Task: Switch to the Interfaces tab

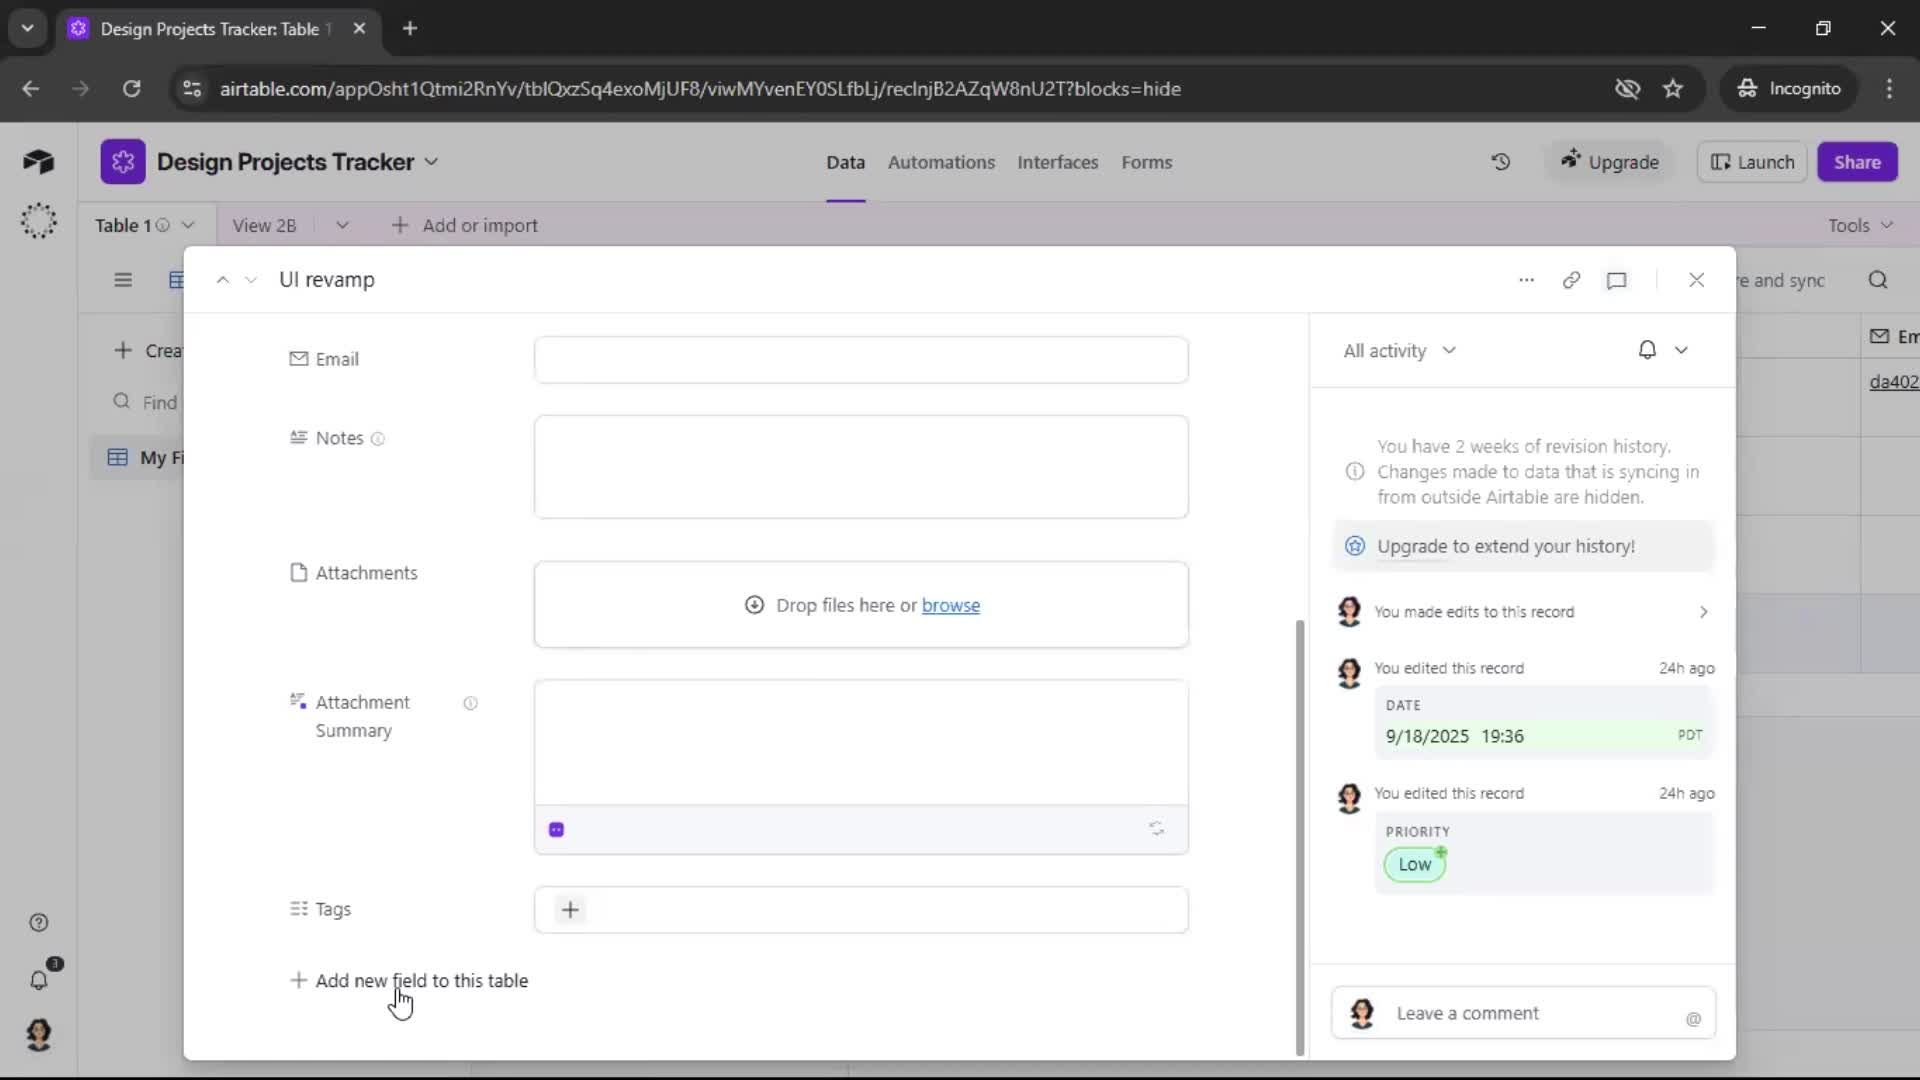Action: [1057, 162]
